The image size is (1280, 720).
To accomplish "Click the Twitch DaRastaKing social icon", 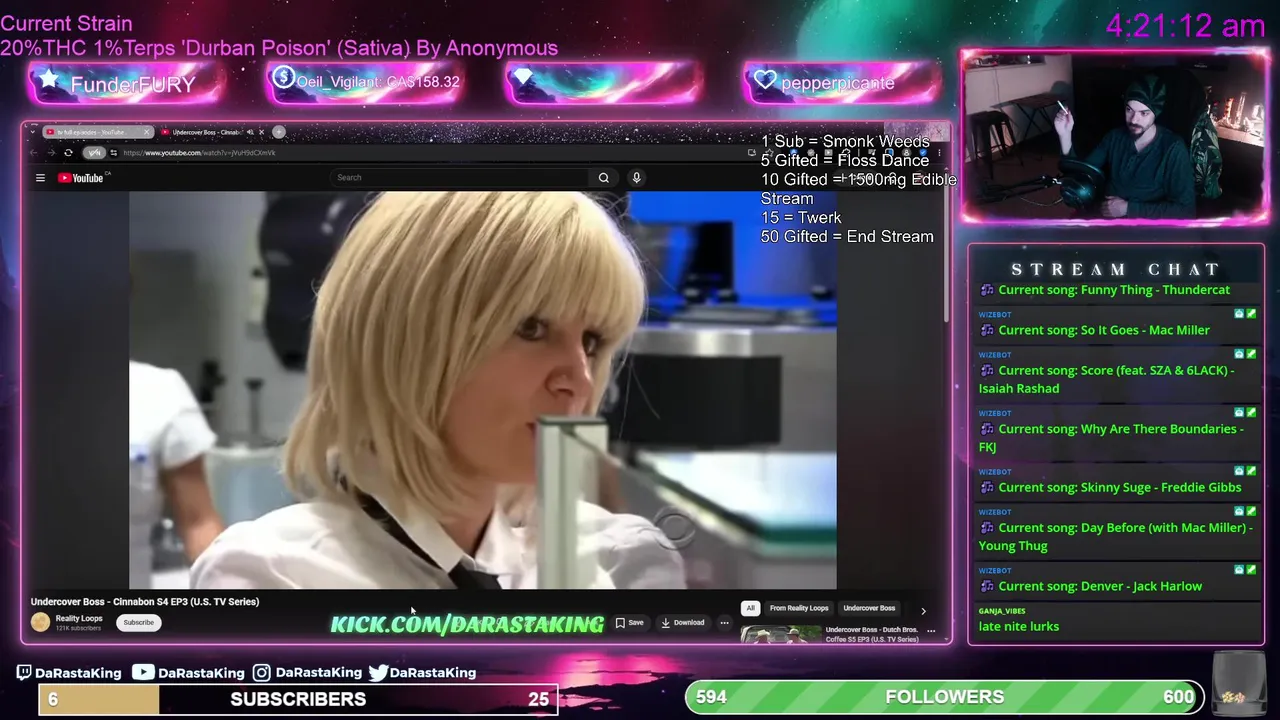I will click(25, 673).
